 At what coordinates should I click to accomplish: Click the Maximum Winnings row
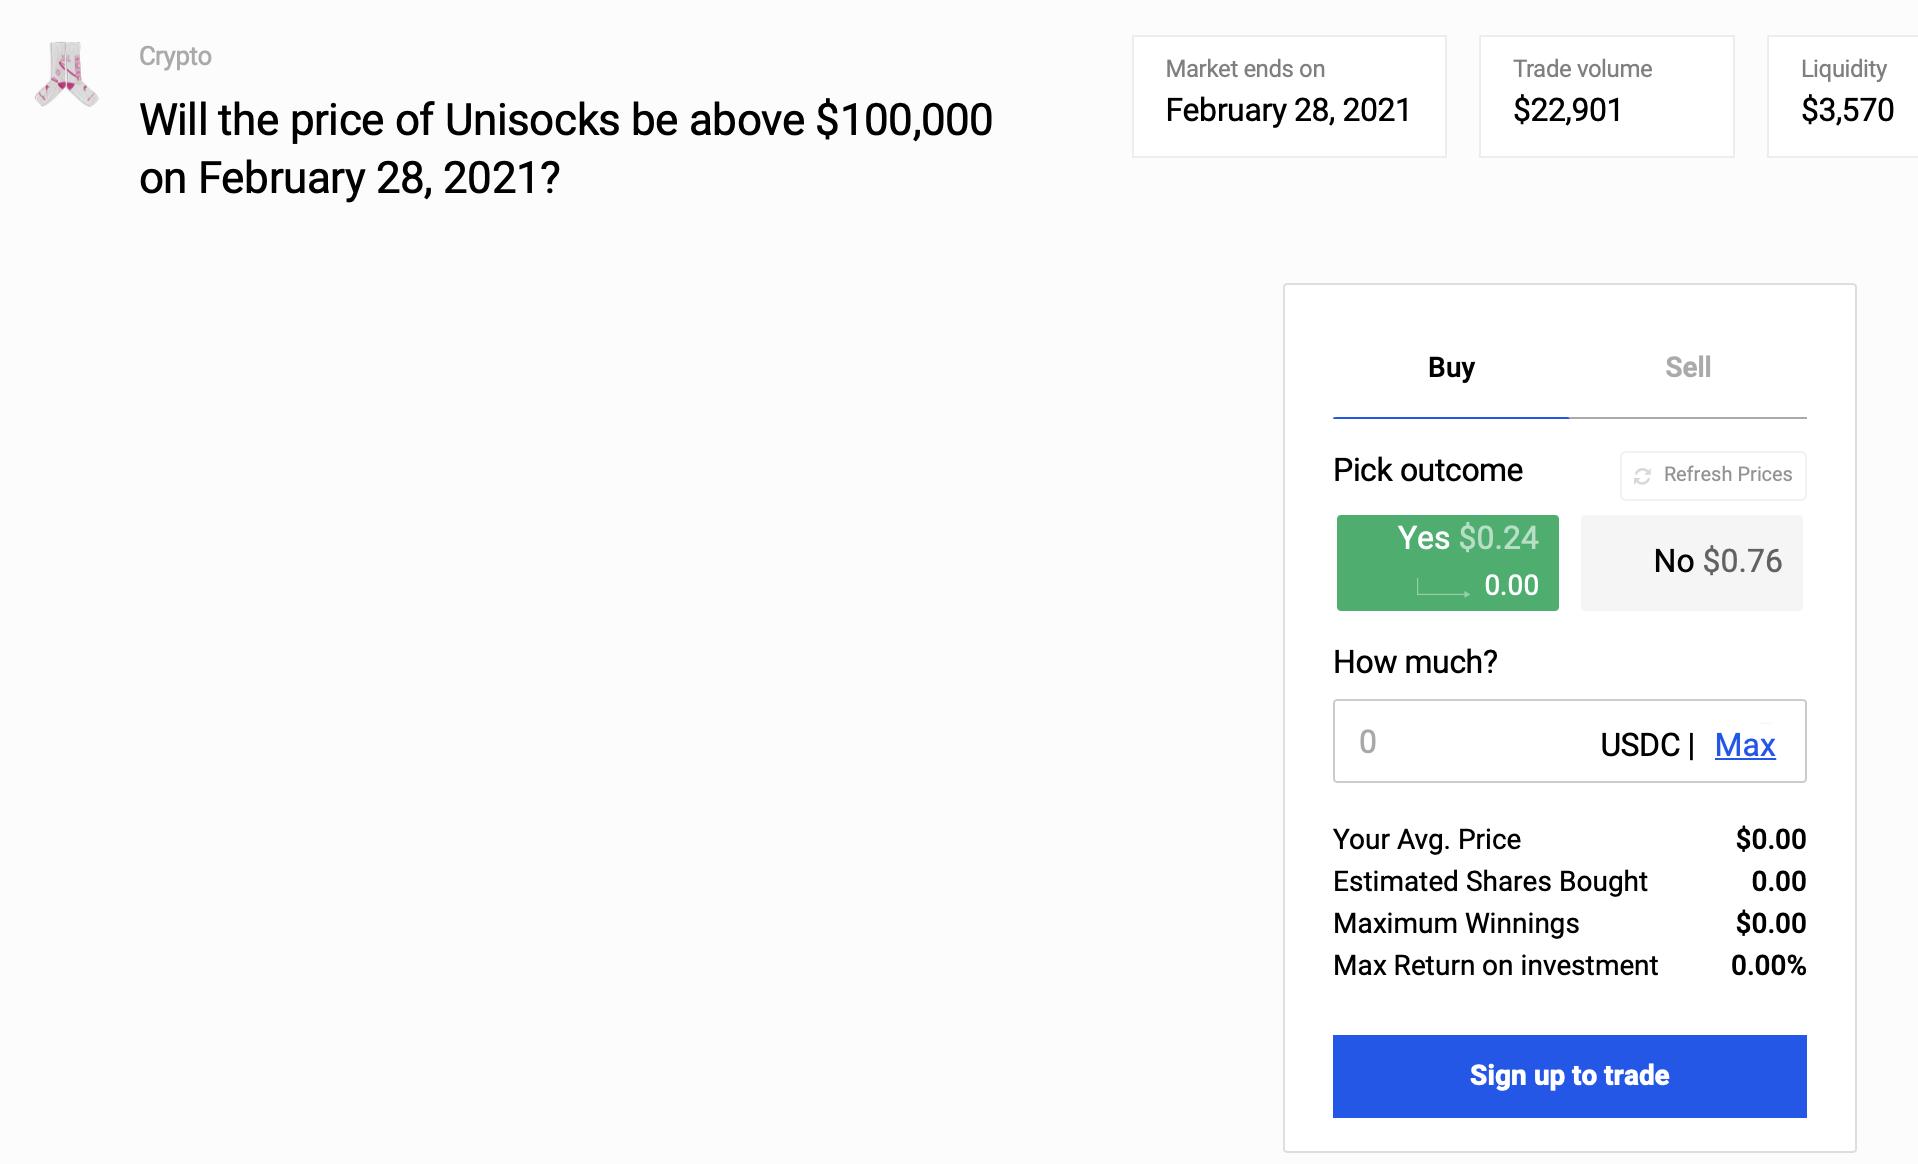click(x=1568, y=923)
